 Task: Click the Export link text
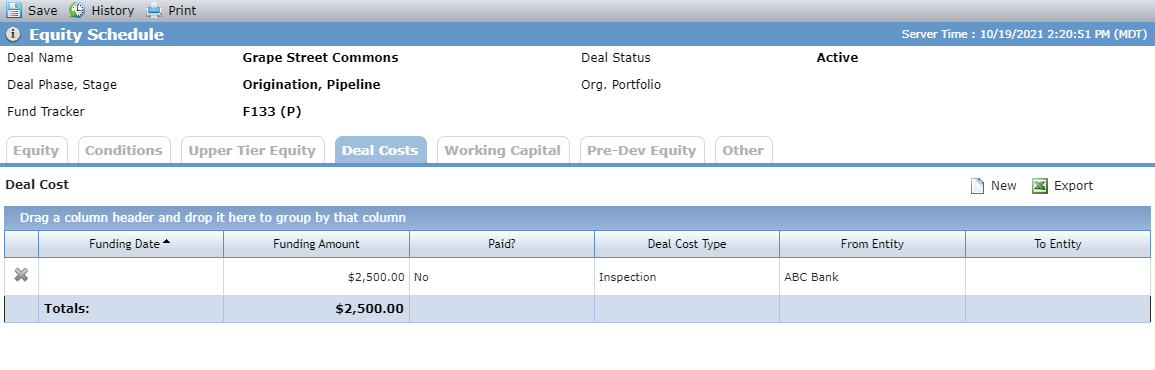[x=1073, y=186]
